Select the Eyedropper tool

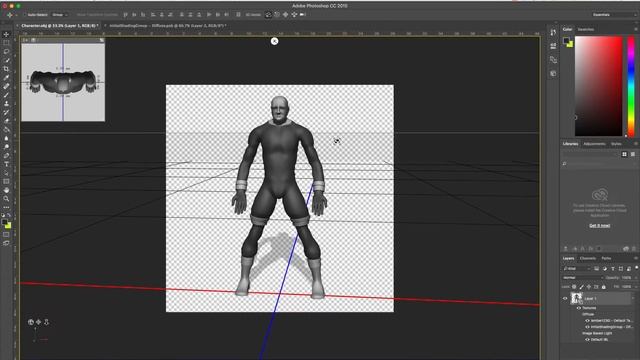[x=6, y=78]
